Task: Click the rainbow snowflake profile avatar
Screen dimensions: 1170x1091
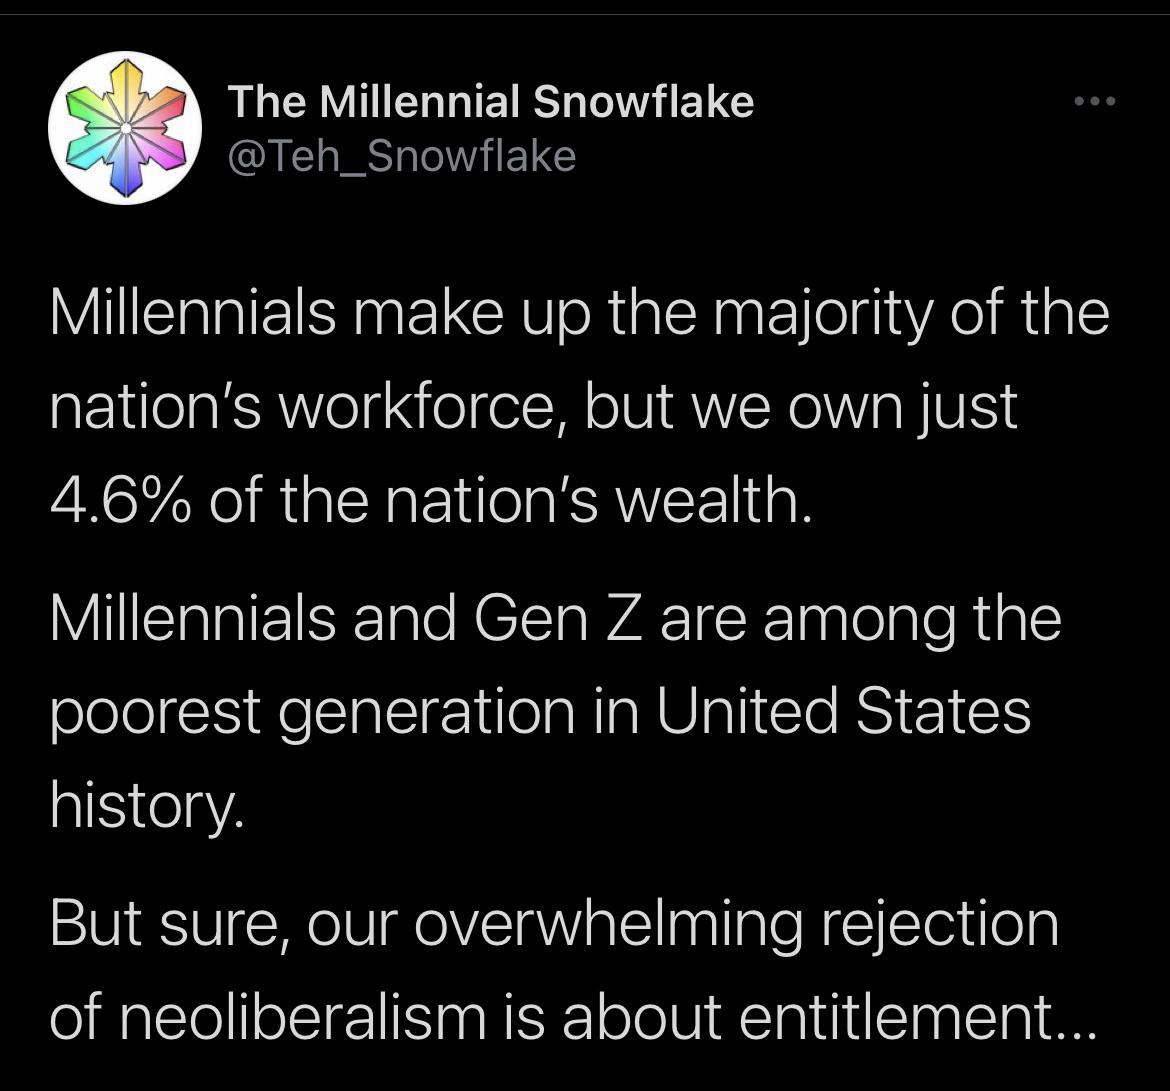Action: coord(125,128)
